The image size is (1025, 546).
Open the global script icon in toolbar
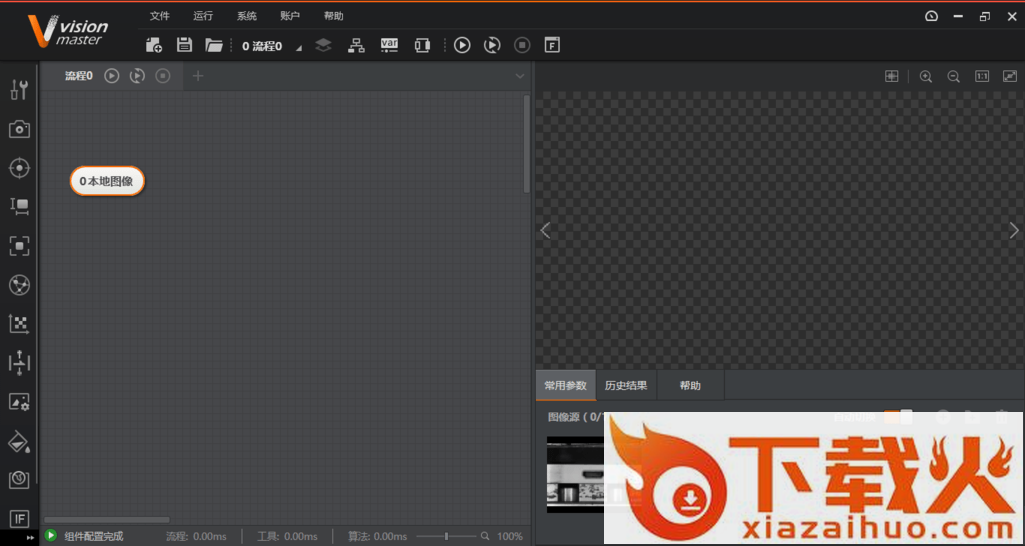click(422, 45)
